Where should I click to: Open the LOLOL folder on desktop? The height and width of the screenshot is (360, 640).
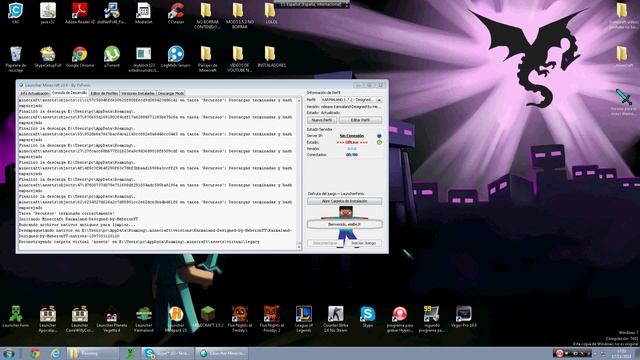[271, 13]
